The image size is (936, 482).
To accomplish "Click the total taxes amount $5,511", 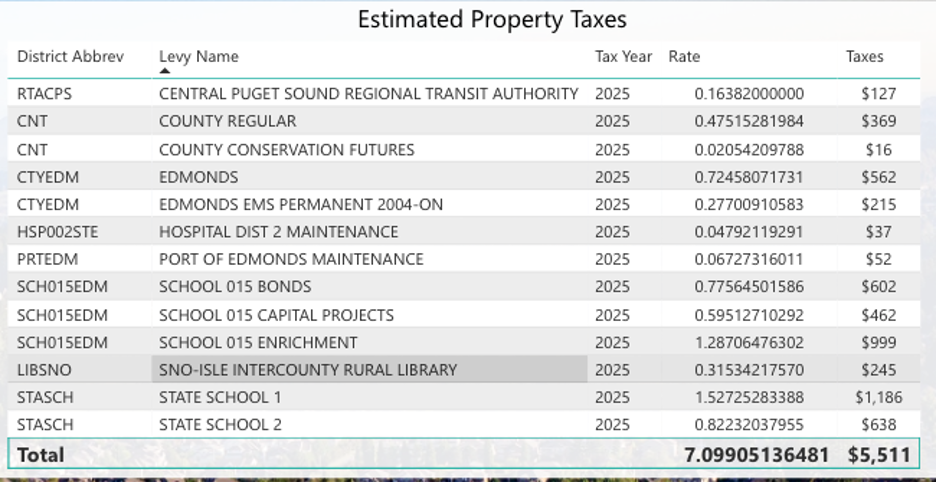I will click(x=879, y=454).
